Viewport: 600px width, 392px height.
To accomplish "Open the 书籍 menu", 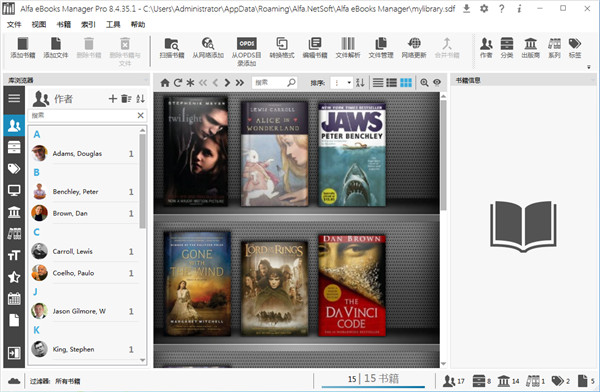I will tap(64, 24).
